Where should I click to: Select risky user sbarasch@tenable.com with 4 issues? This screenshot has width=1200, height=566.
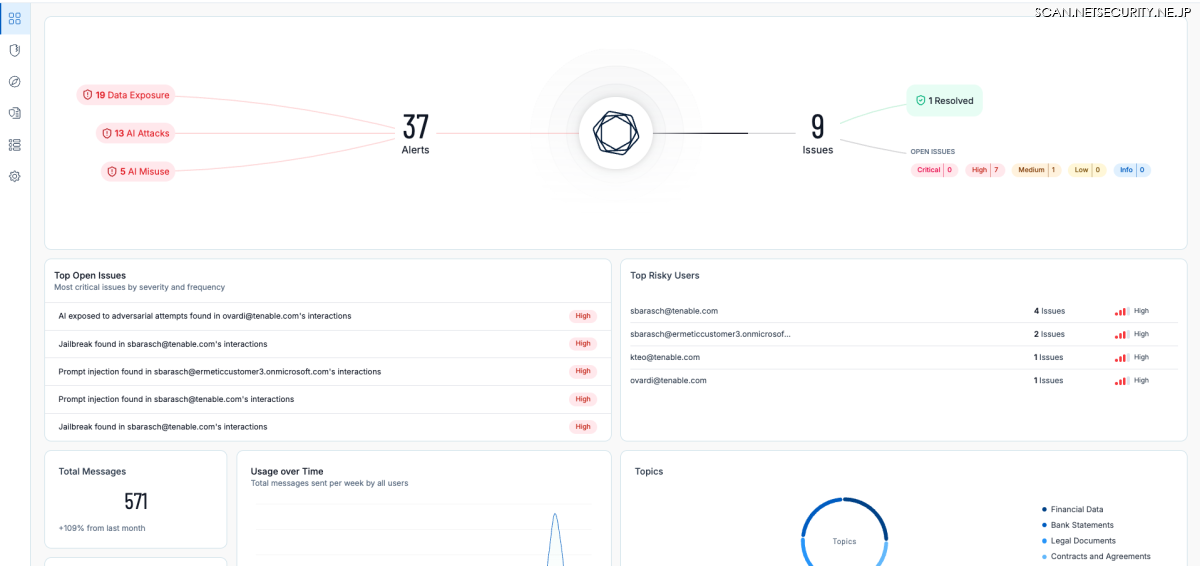point(674,311)
